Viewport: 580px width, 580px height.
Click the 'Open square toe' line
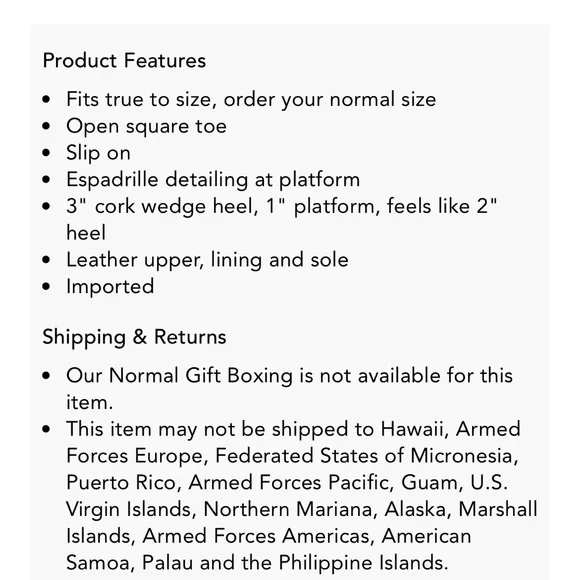[146, 126]
